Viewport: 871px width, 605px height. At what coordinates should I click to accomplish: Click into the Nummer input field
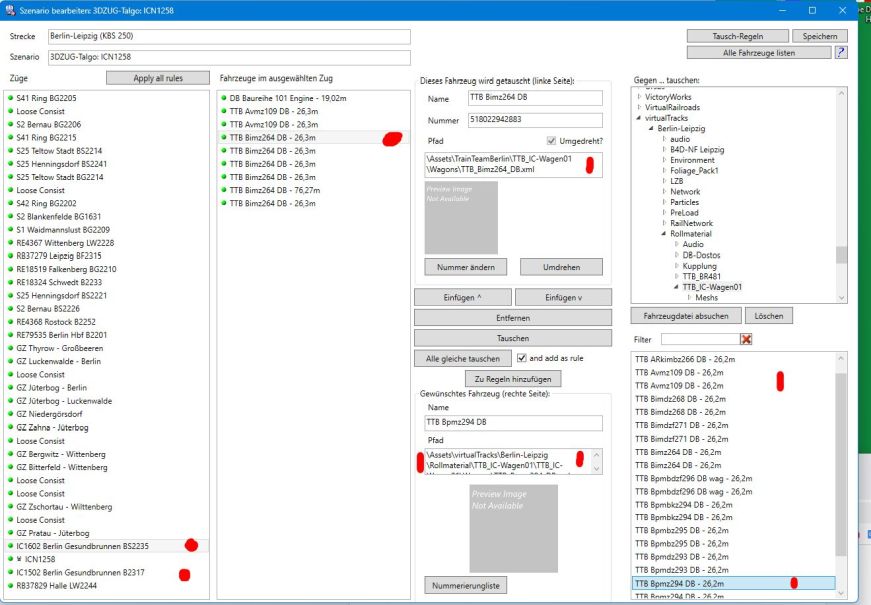click(534, 119)
